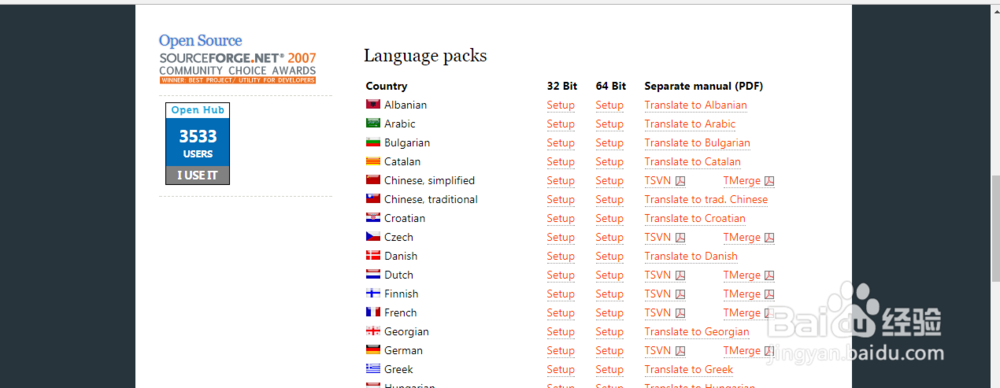Click the Croatian flag icon
This screenshot has width=1000, height=388.
tap(373, 218)
